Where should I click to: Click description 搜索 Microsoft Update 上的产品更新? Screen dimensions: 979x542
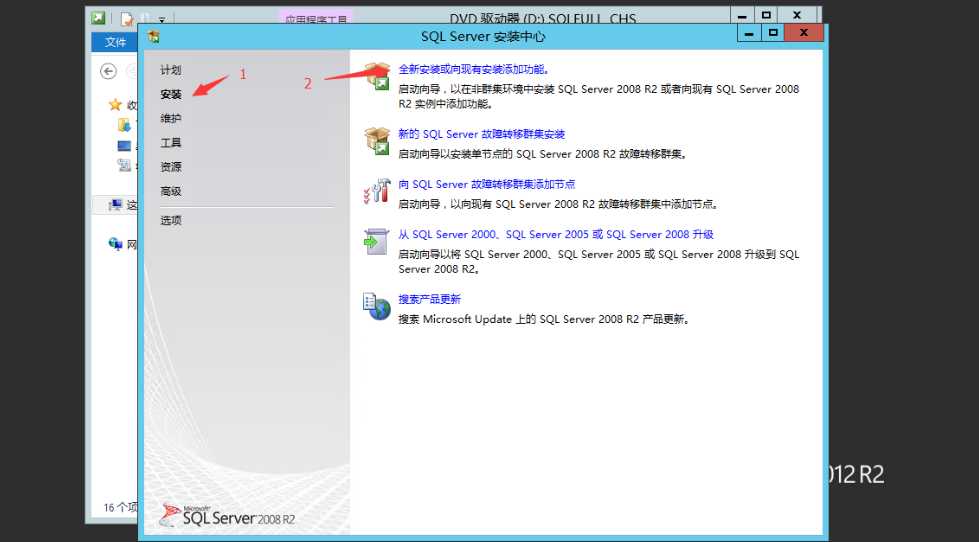544,319
